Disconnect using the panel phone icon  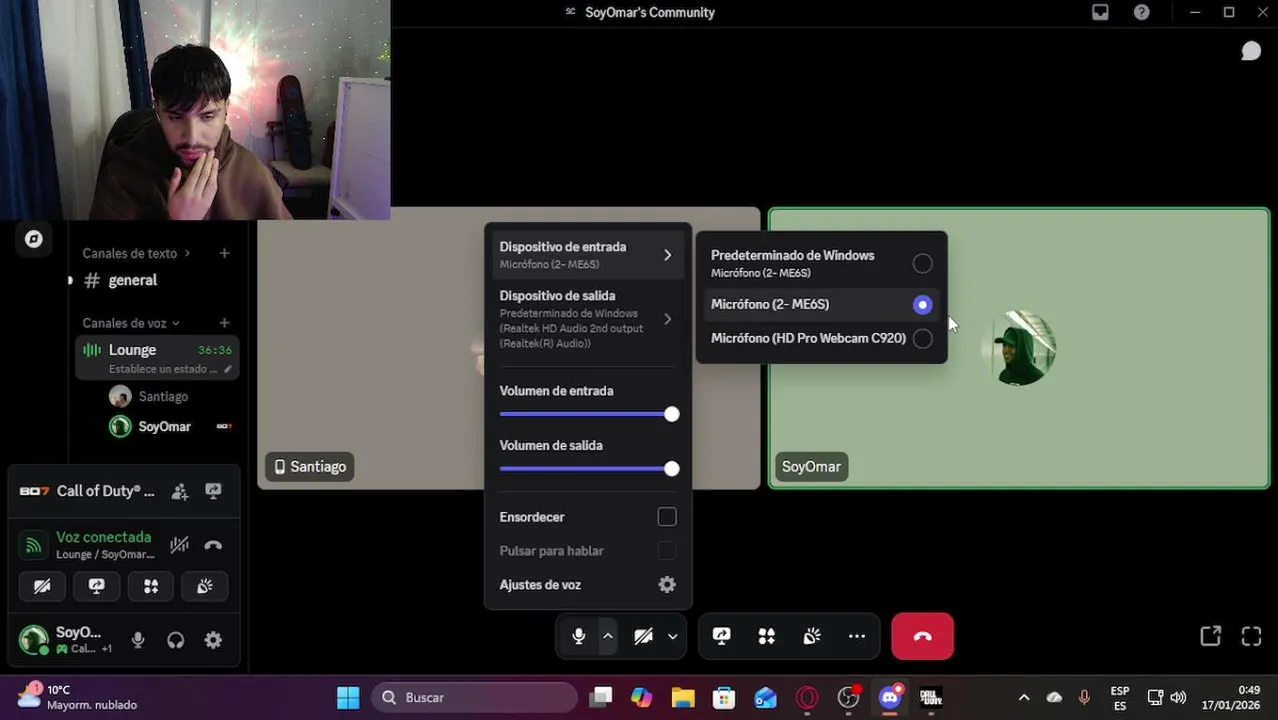click(x=213, y=545)
